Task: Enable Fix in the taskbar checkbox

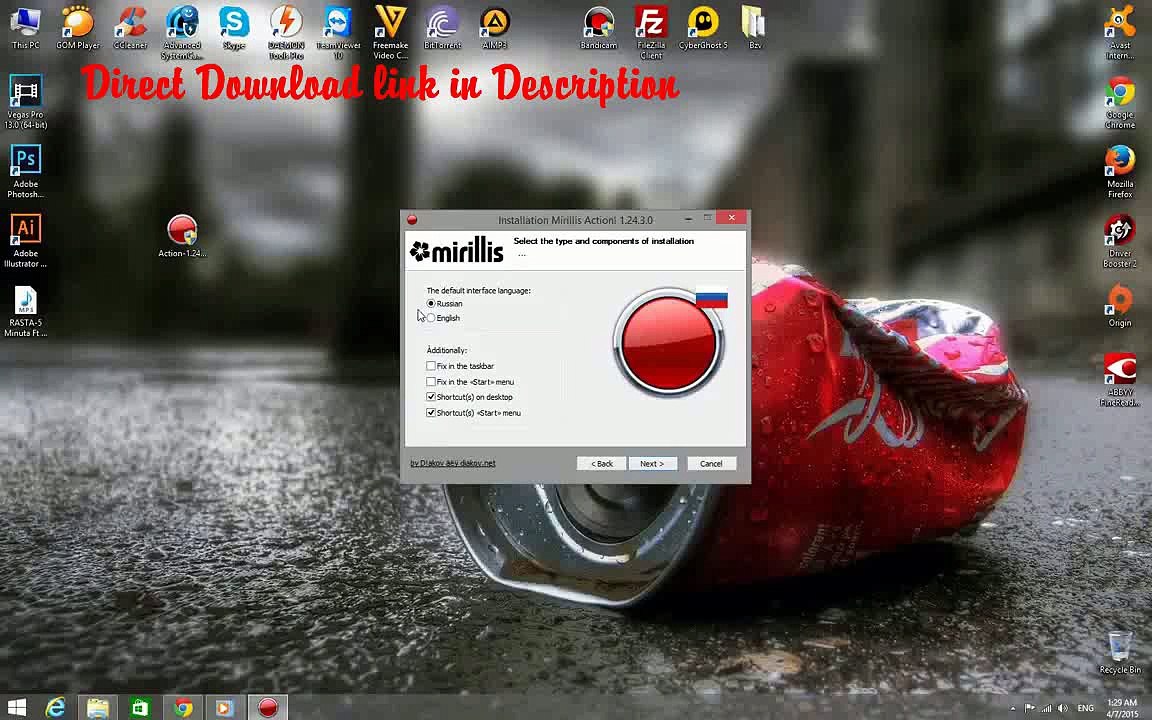Action: click(431, 366)
